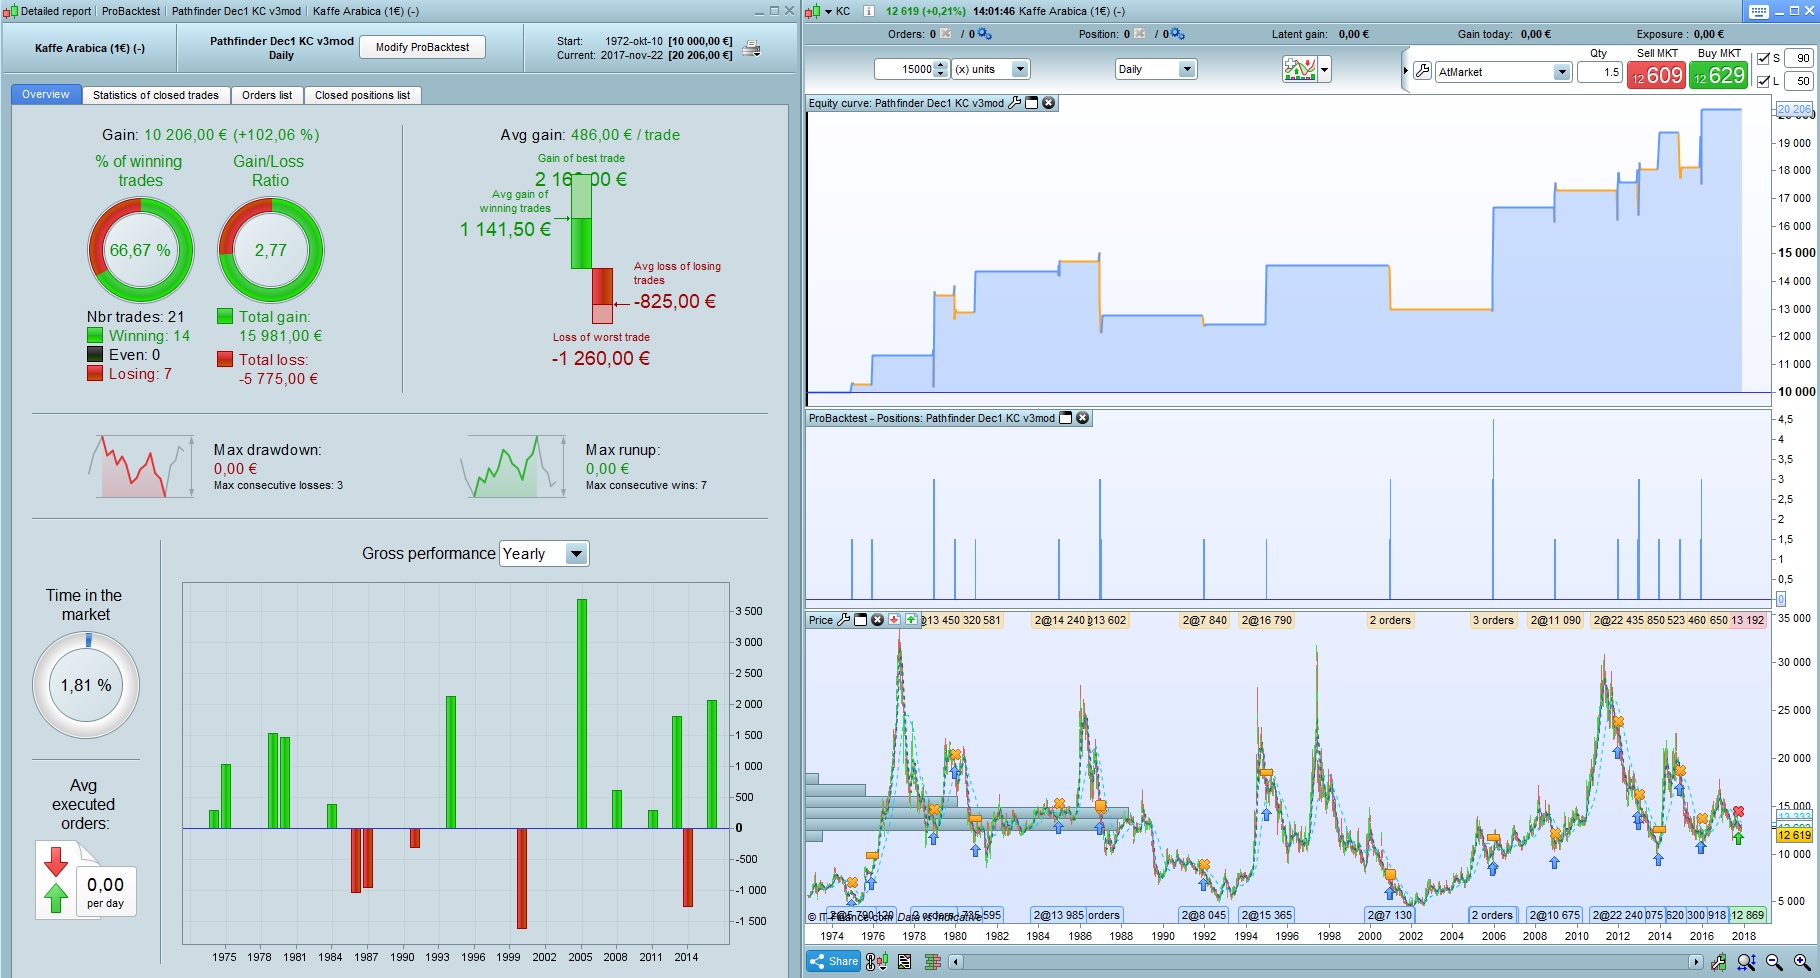
Task: Cancel all orders X icon beside Orders
Action: 946,34
